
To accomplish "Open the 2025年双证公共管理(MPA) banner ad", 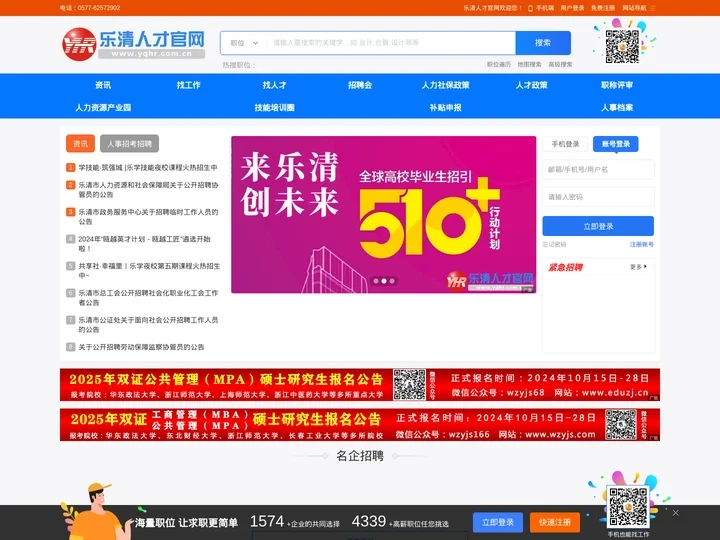I will pyautogui.click(x=360, y=385).
